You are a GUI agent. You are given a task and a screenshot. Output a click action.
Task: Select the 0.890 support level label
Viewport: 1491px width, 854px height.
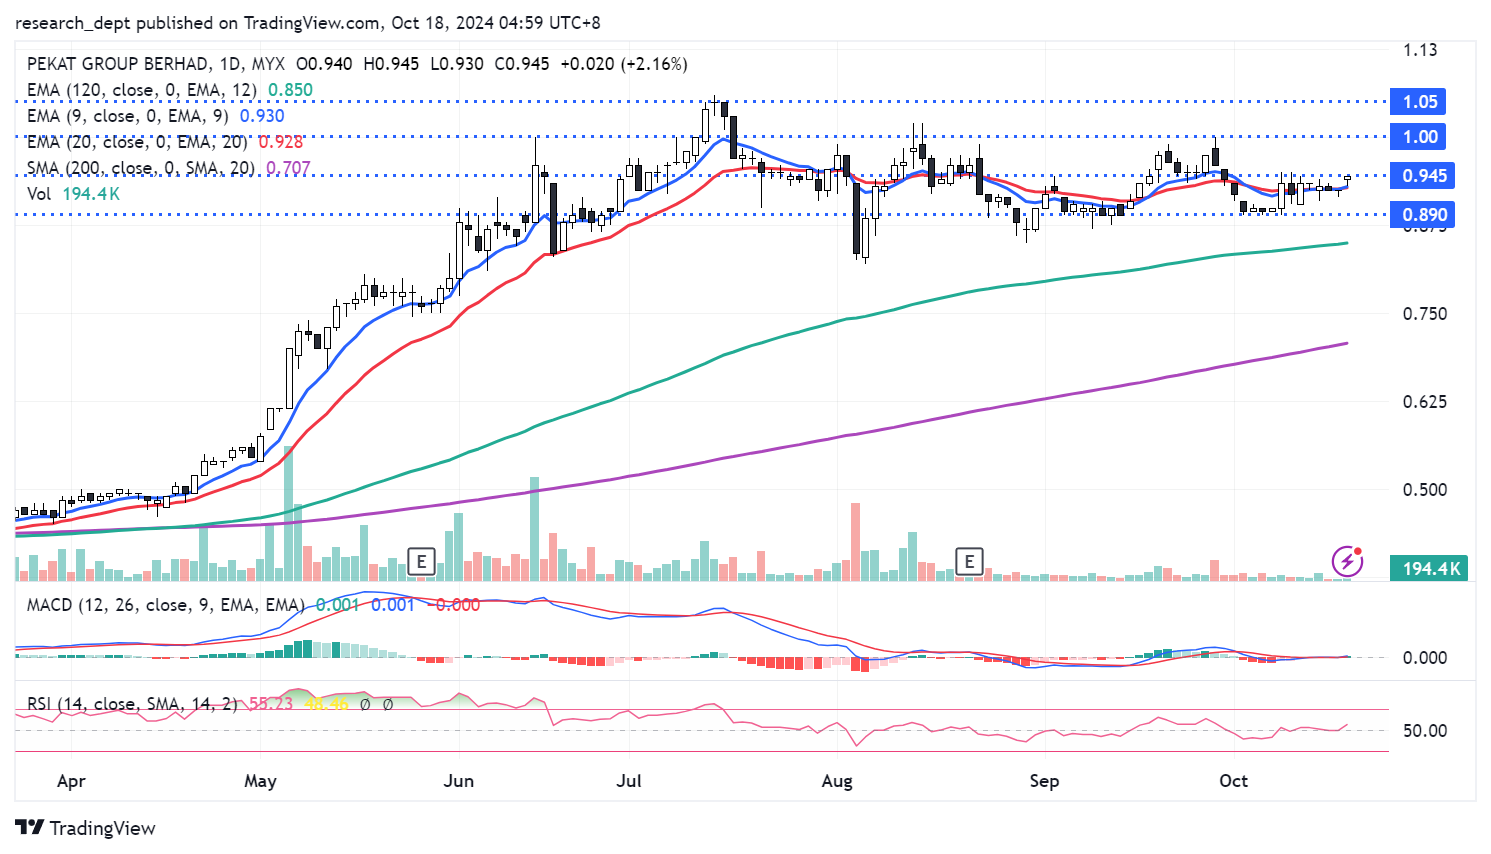pos(1423,215)
